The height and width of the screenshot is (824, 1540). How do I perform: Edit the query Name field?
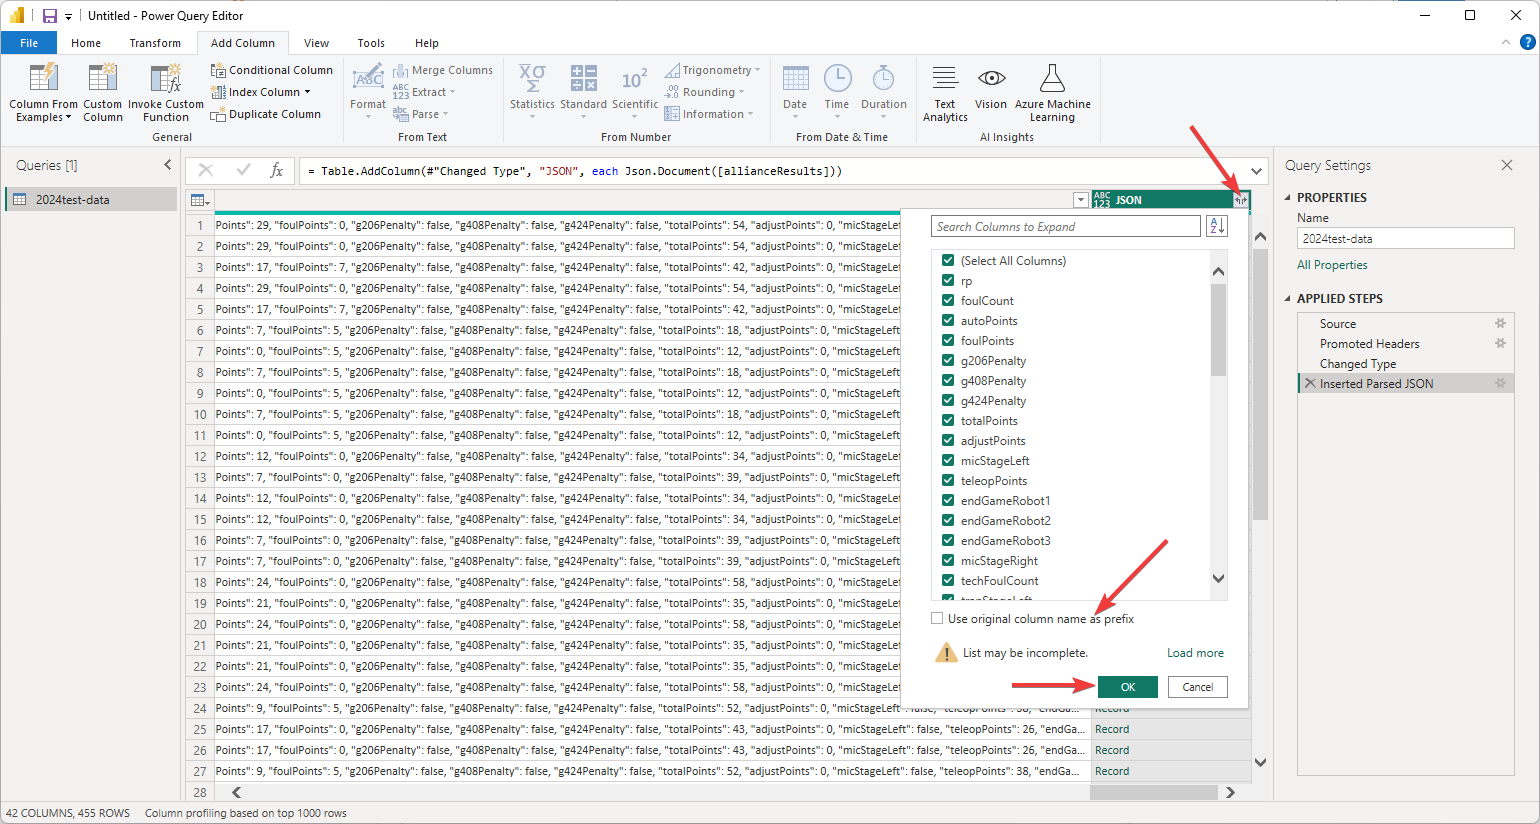1406,238
